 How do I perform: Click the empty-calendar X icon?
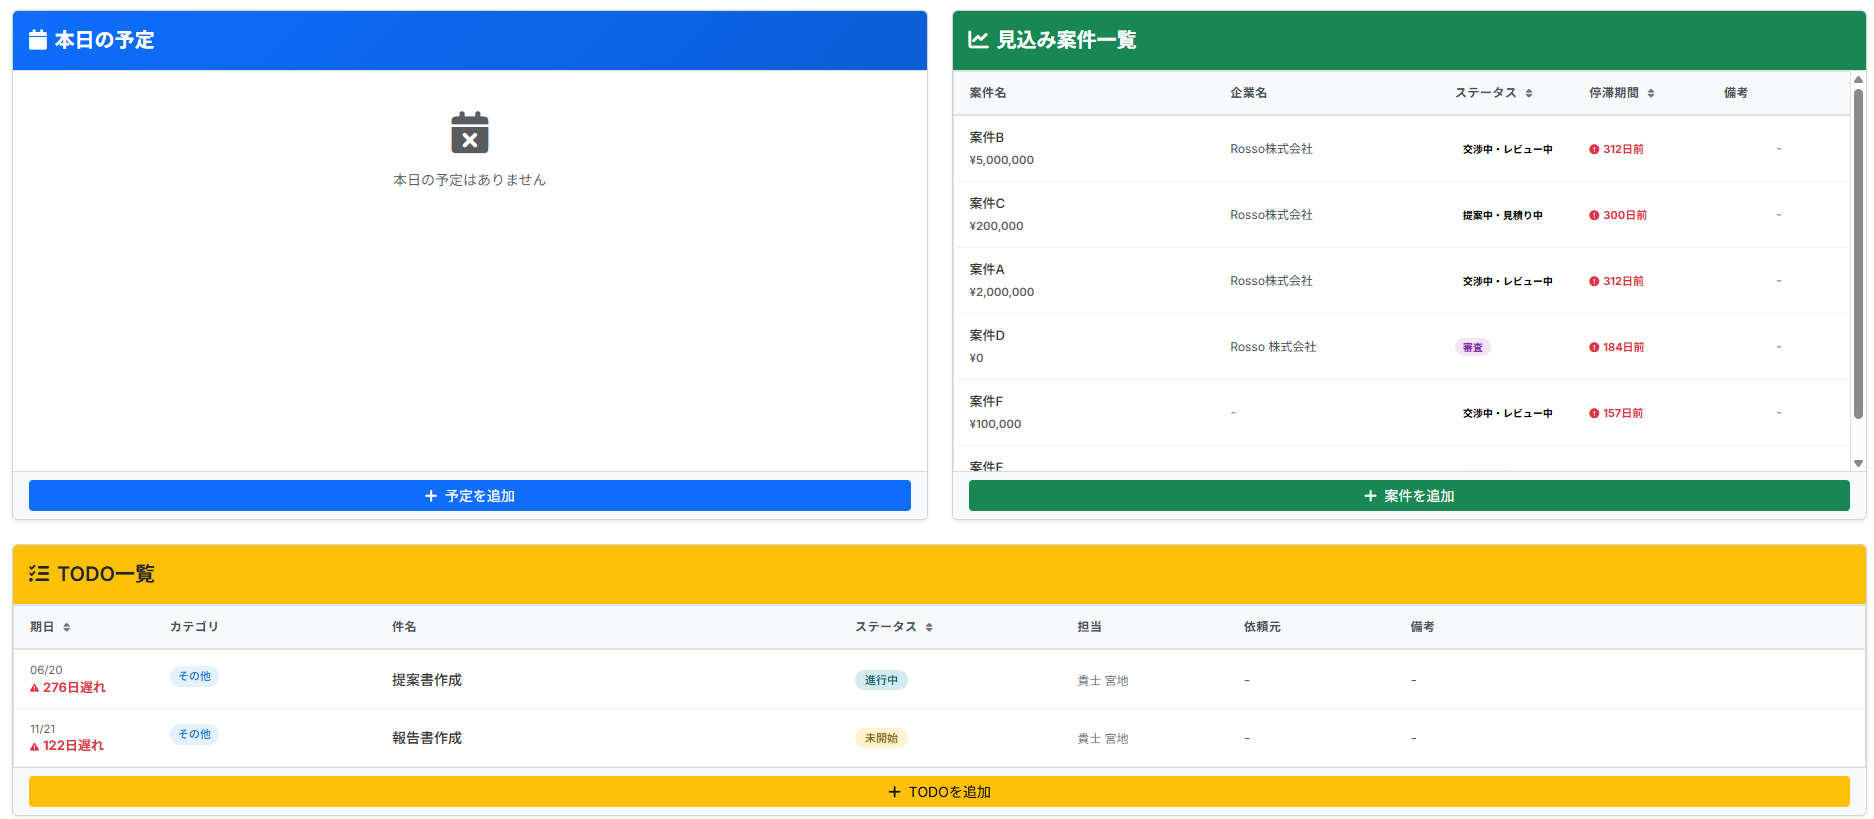point(469,133)
